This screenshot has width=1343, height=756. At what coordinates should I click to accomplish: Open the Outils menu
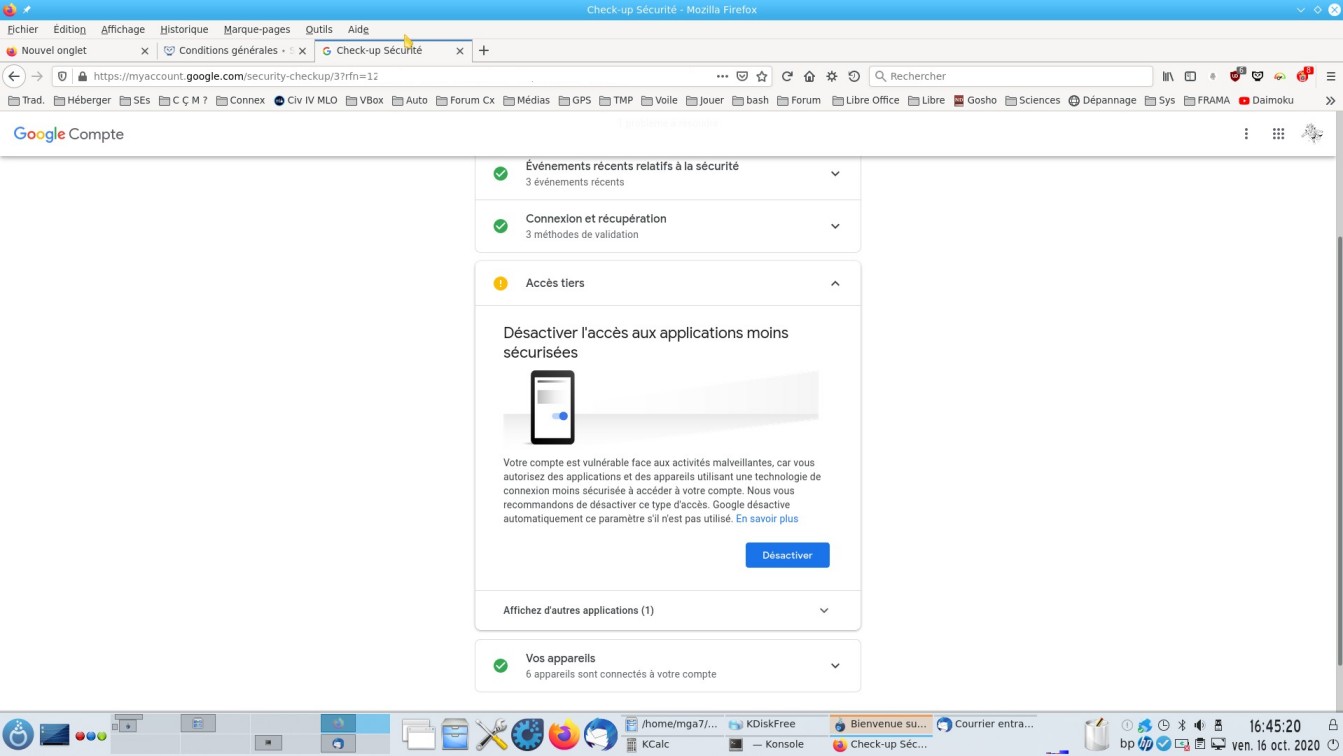[x=319, y=29]
